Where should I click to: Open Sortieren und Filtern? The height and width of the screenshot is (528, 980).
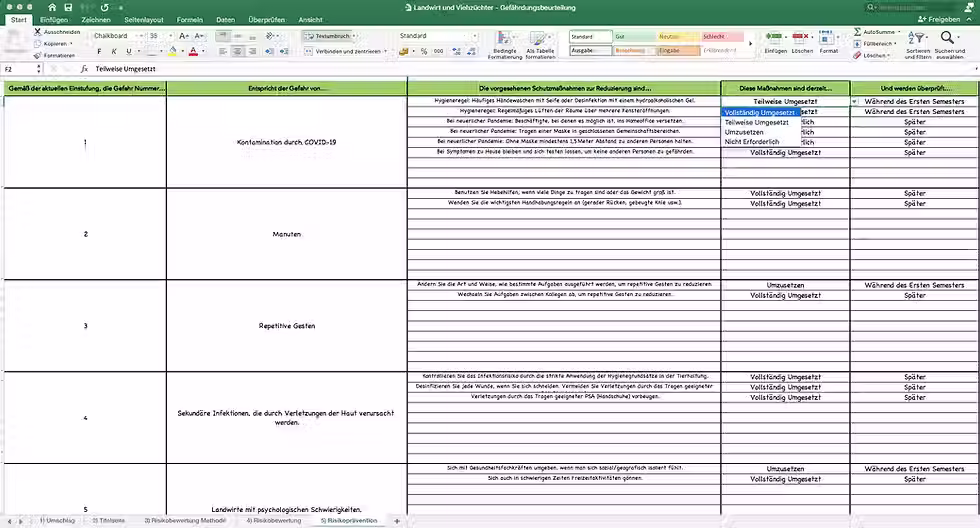(x=918, y=45)
